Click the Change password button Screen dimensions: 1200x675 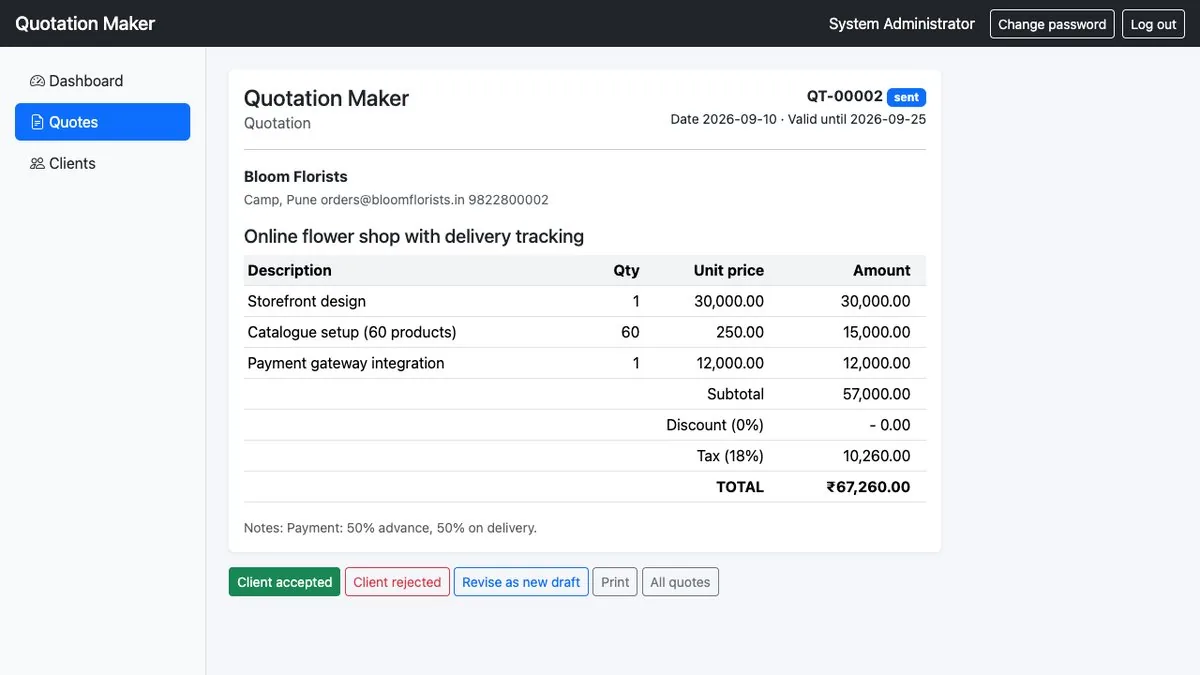pyautogui.click(x=1052, y=24)
